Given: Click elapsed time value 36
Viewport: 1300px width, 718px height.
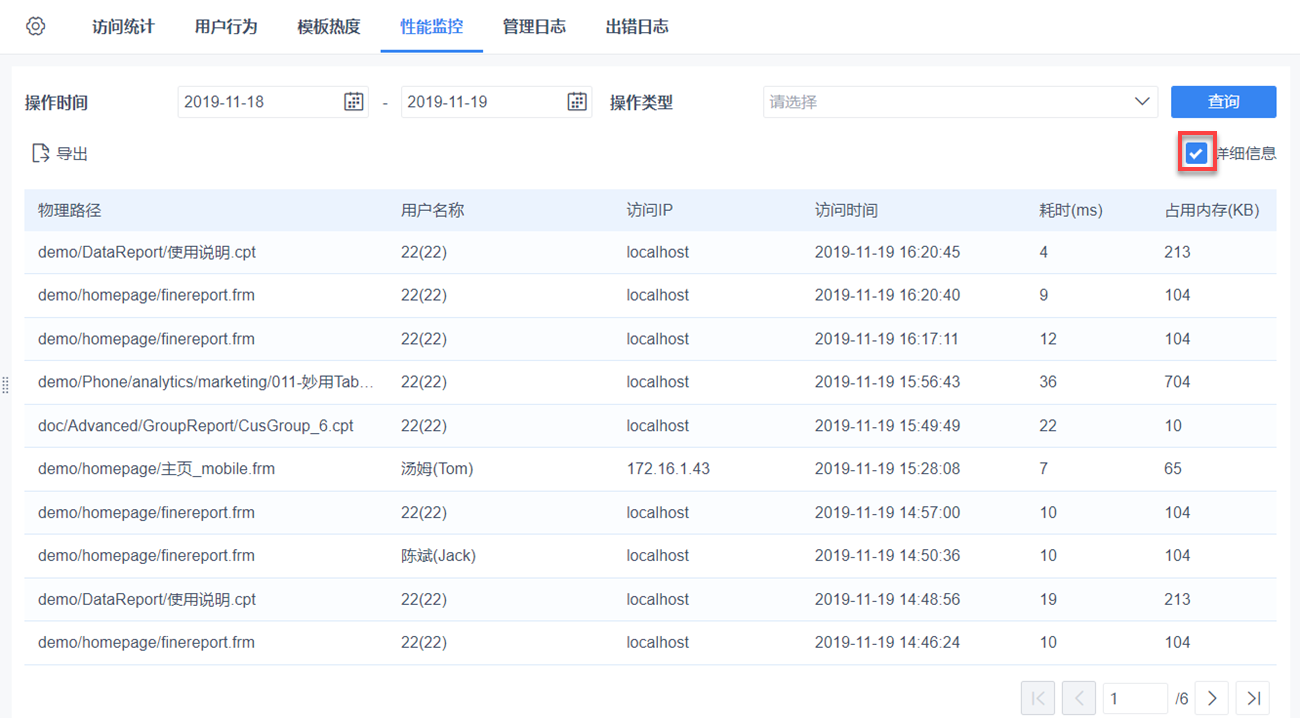Looking at the screenshot, I should pos(1048,382).
